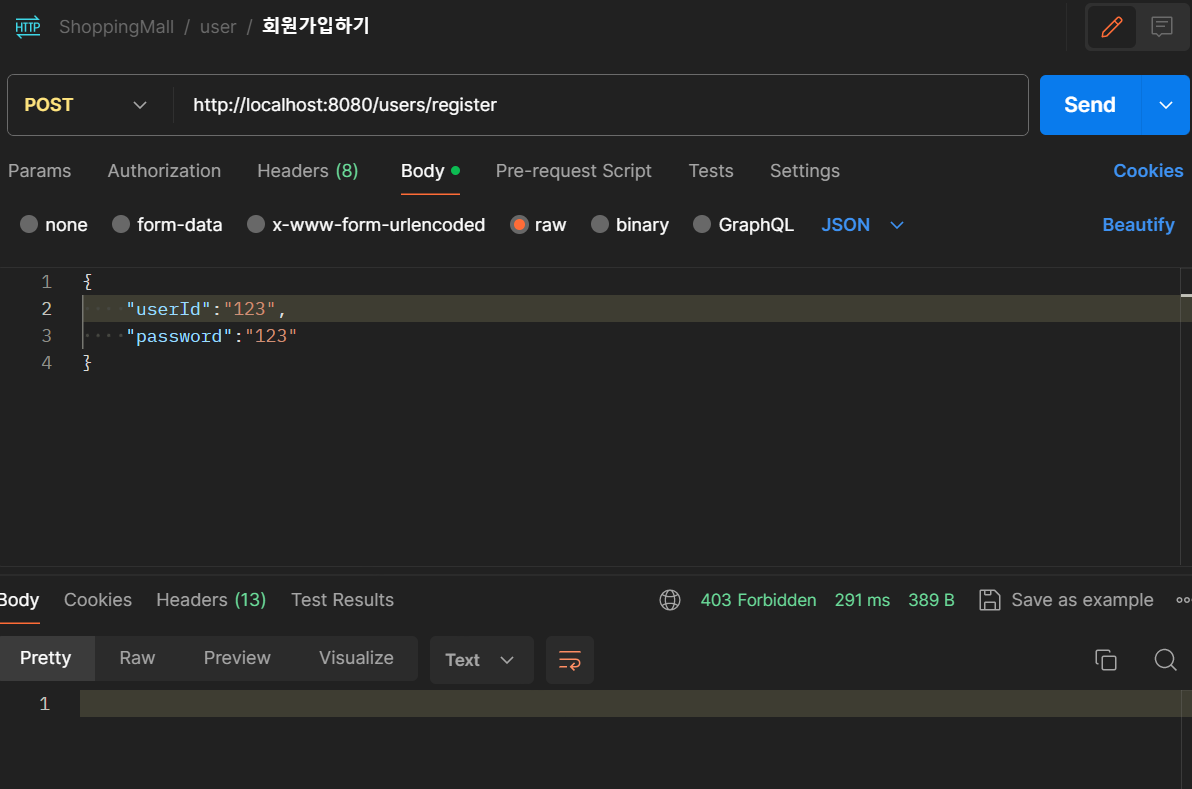Viewport: 1192px width, 789px height.
Task: Click the userId line in body editor
Action: click(630, 309)
